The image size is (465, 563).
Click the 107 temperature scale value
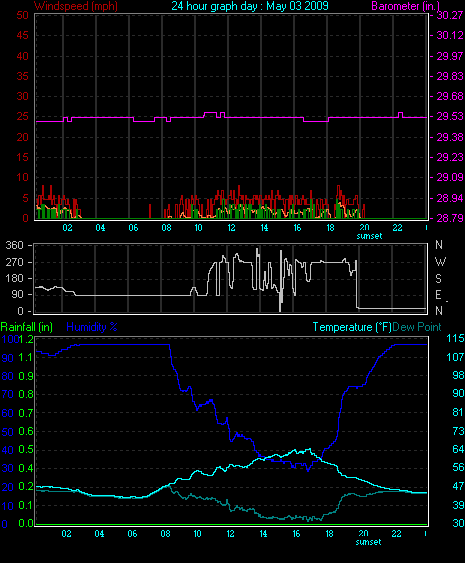point(455,357)
